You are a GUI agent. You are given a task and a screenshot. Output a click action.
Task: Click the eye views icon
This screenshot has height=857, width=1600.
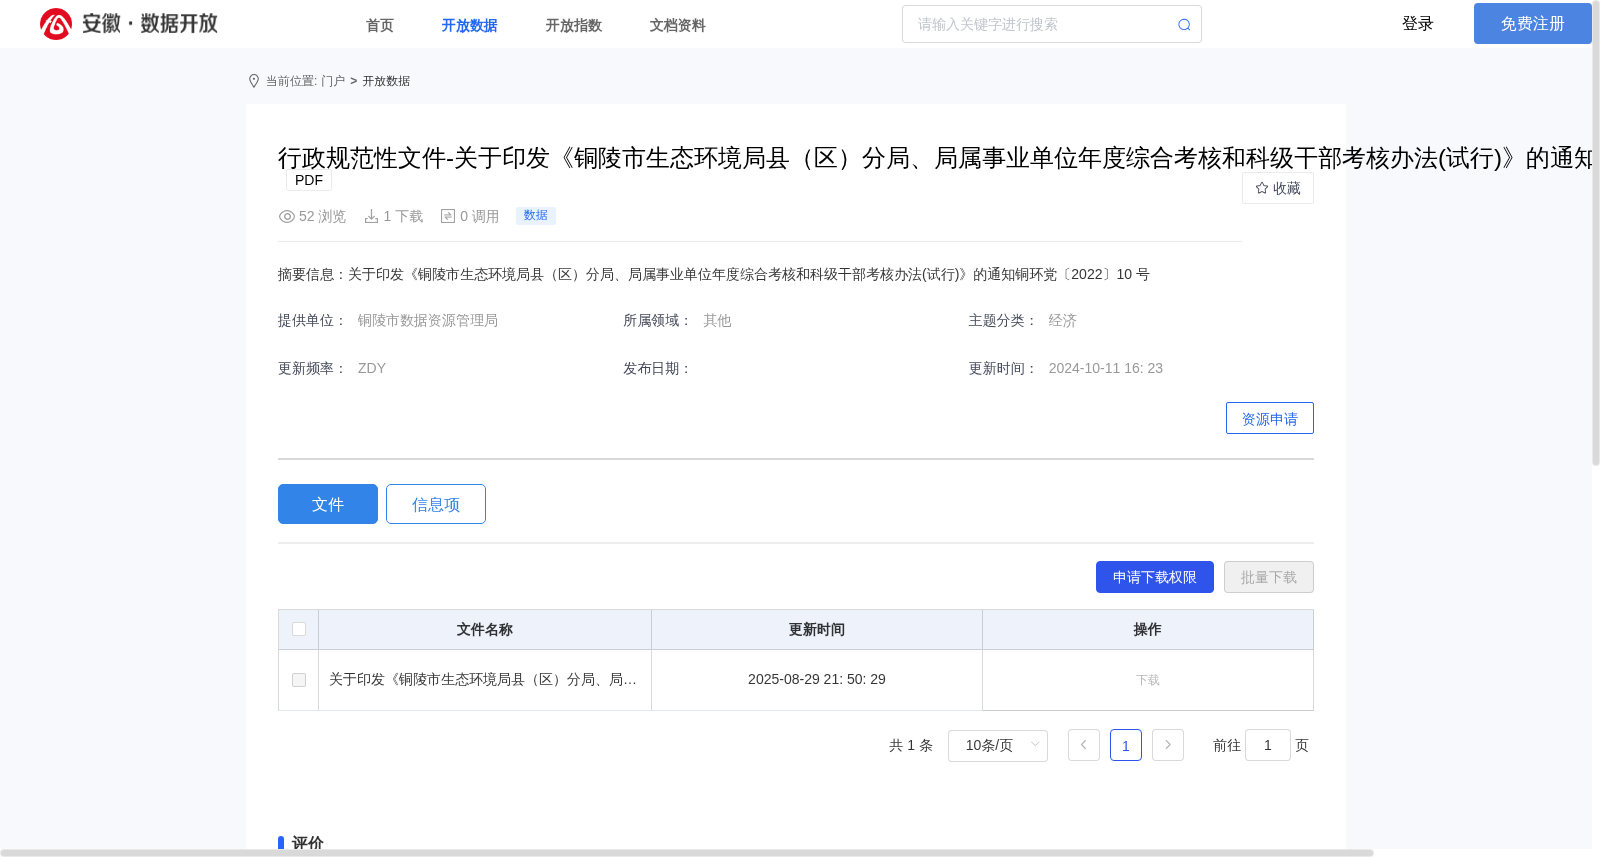(x=287, y=216)
